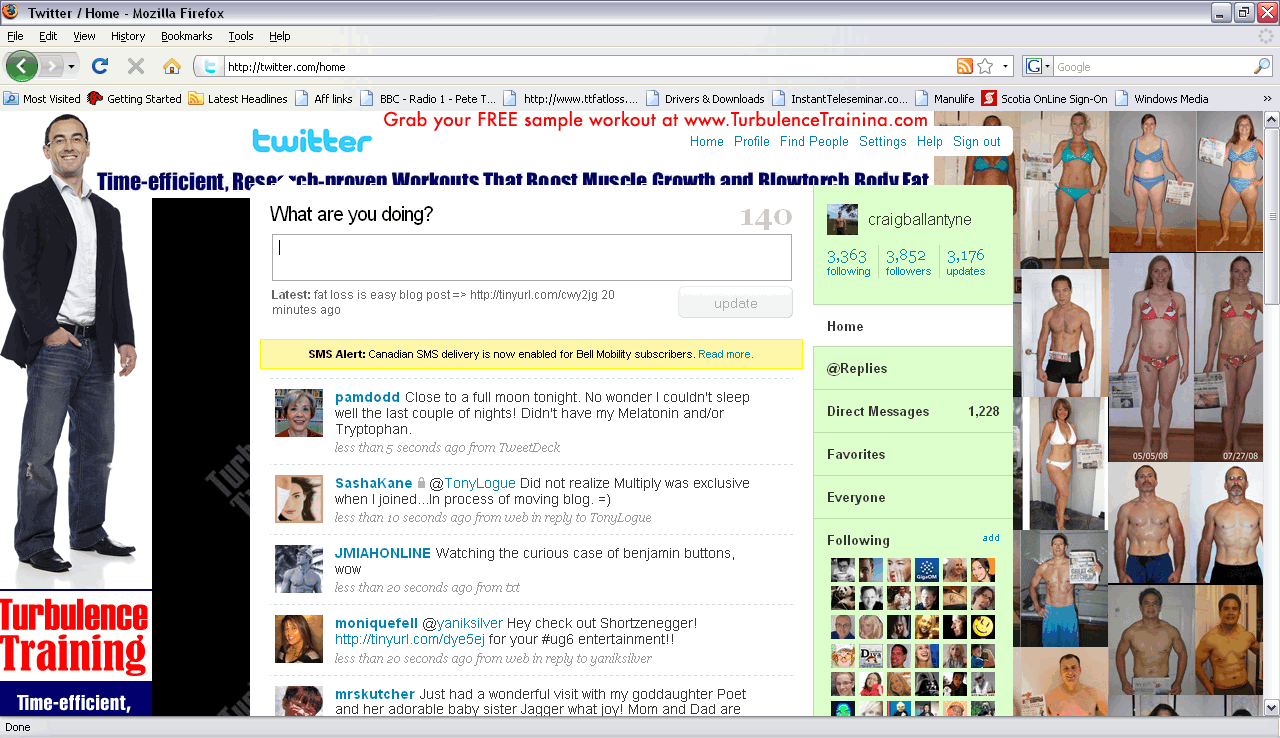
Task: Open pamdodd's profile picture
Action: click(299, 413)
